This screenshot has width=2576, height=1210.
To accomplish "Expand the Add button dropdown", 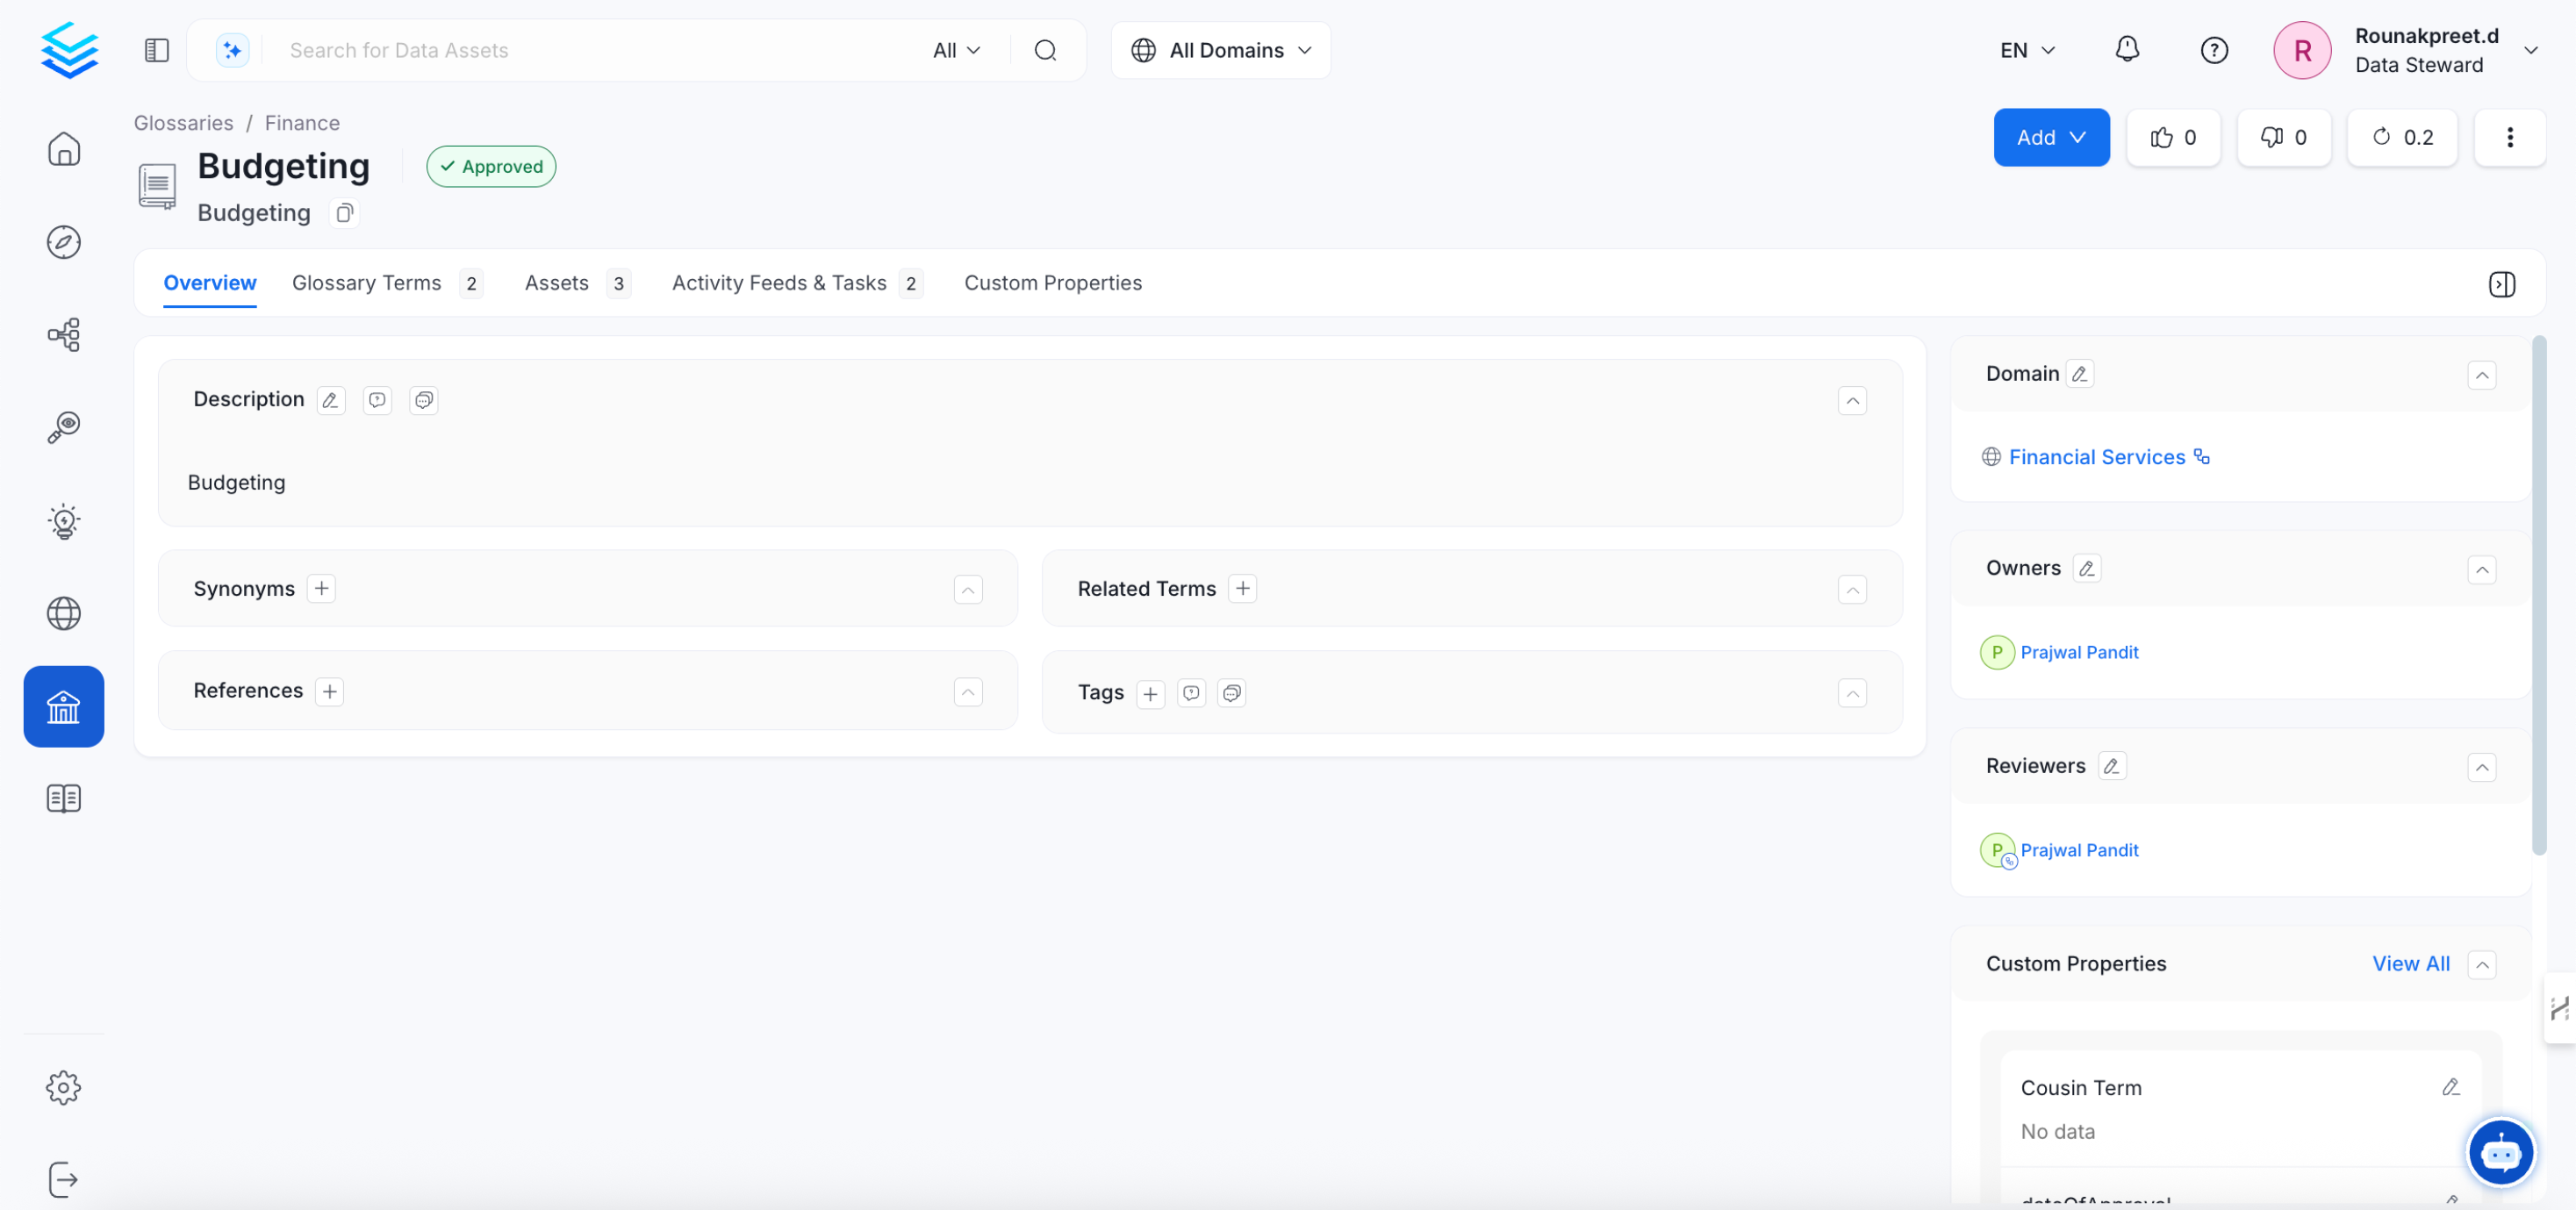I will 2050,137.
